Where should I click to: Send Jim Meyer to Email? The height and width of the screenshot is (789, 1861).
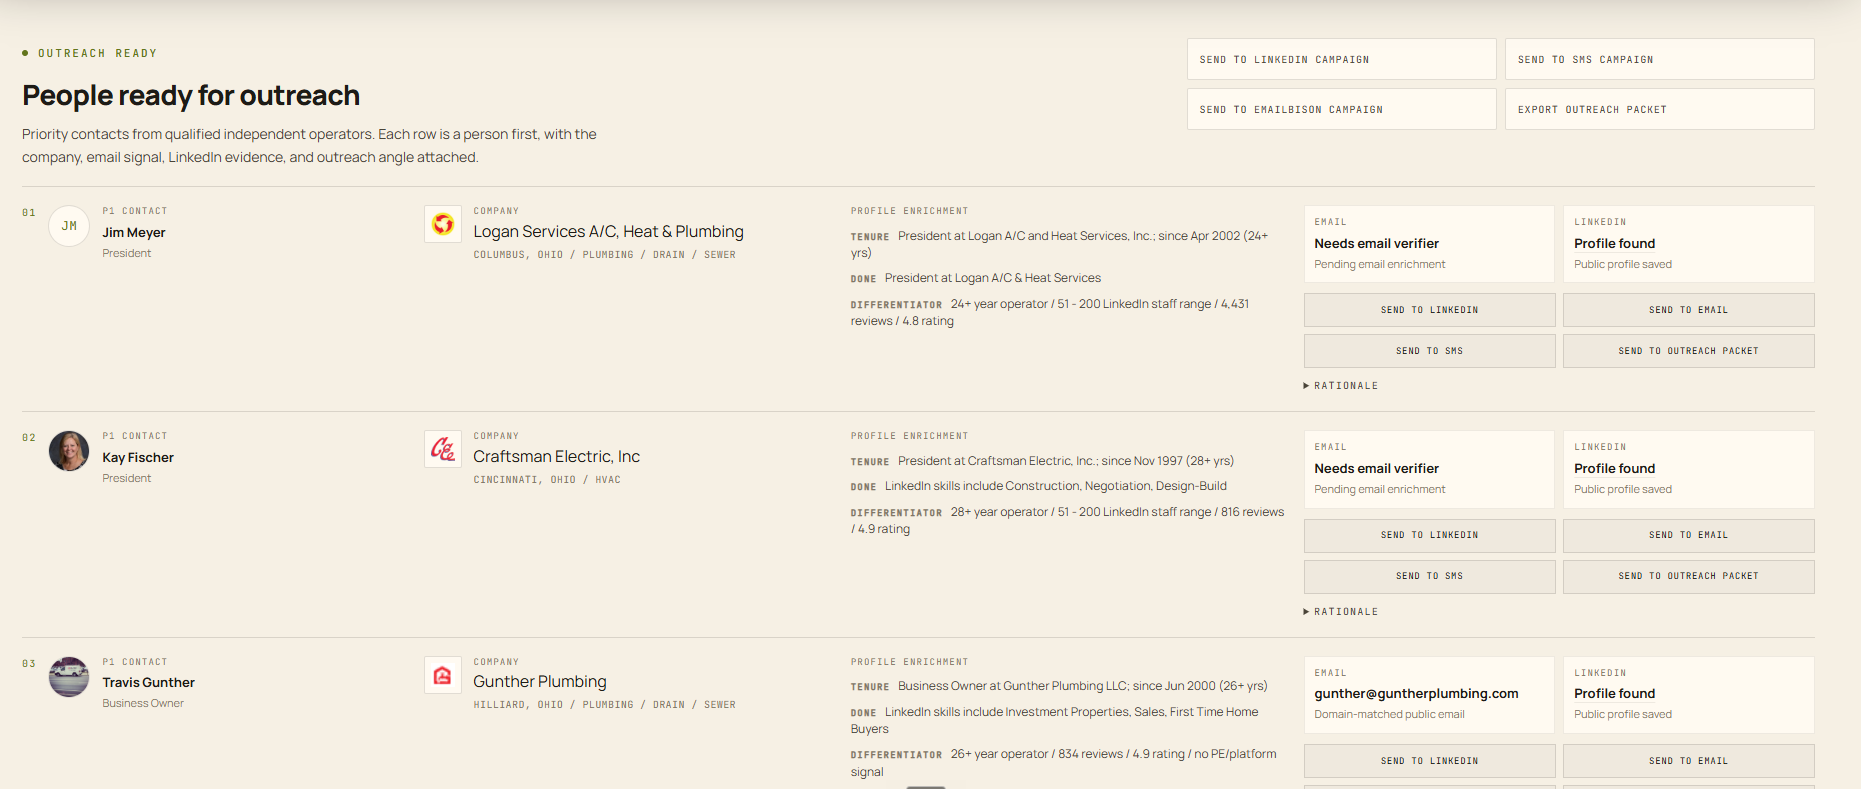[x=1688, y=310]
